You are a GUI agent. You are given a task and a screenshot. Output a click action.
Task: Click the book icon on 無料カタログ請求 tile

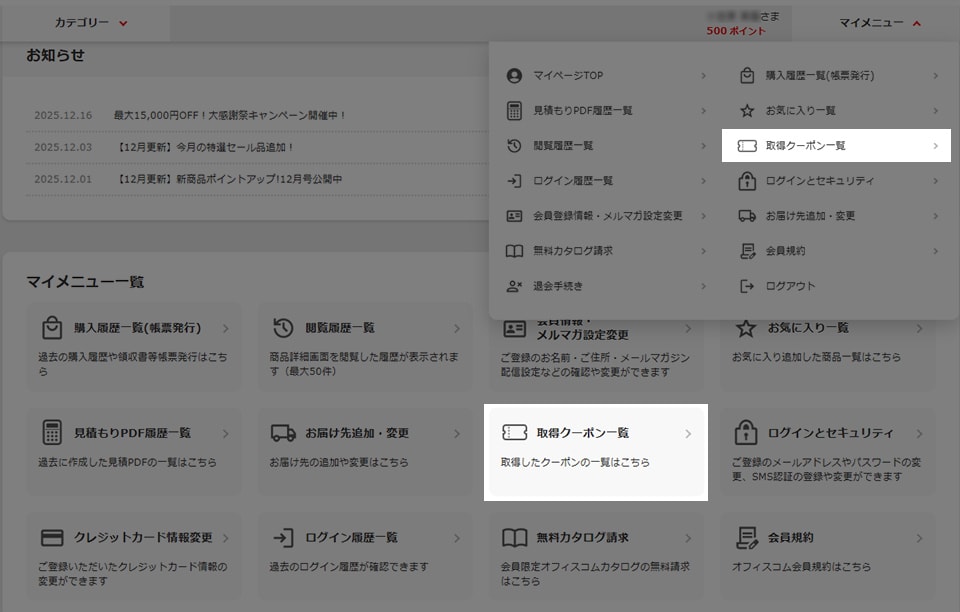point(512,536)
